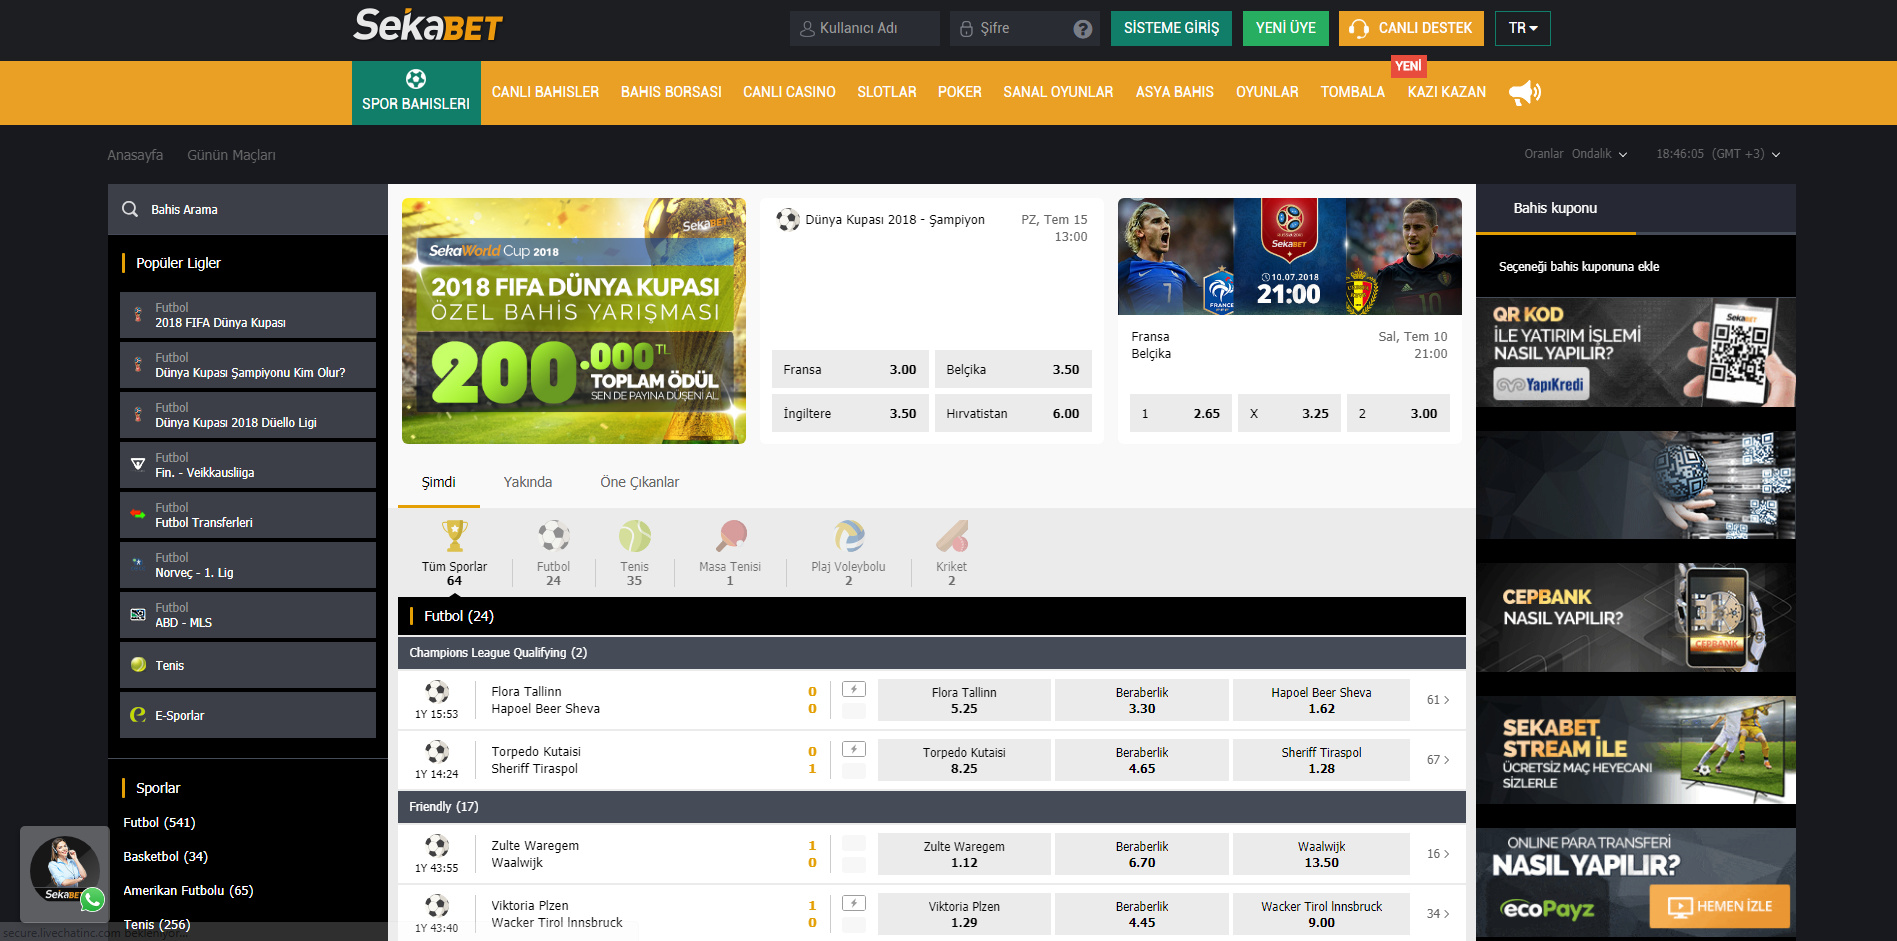Open Günün Maçları link

[x=231, y=155]
